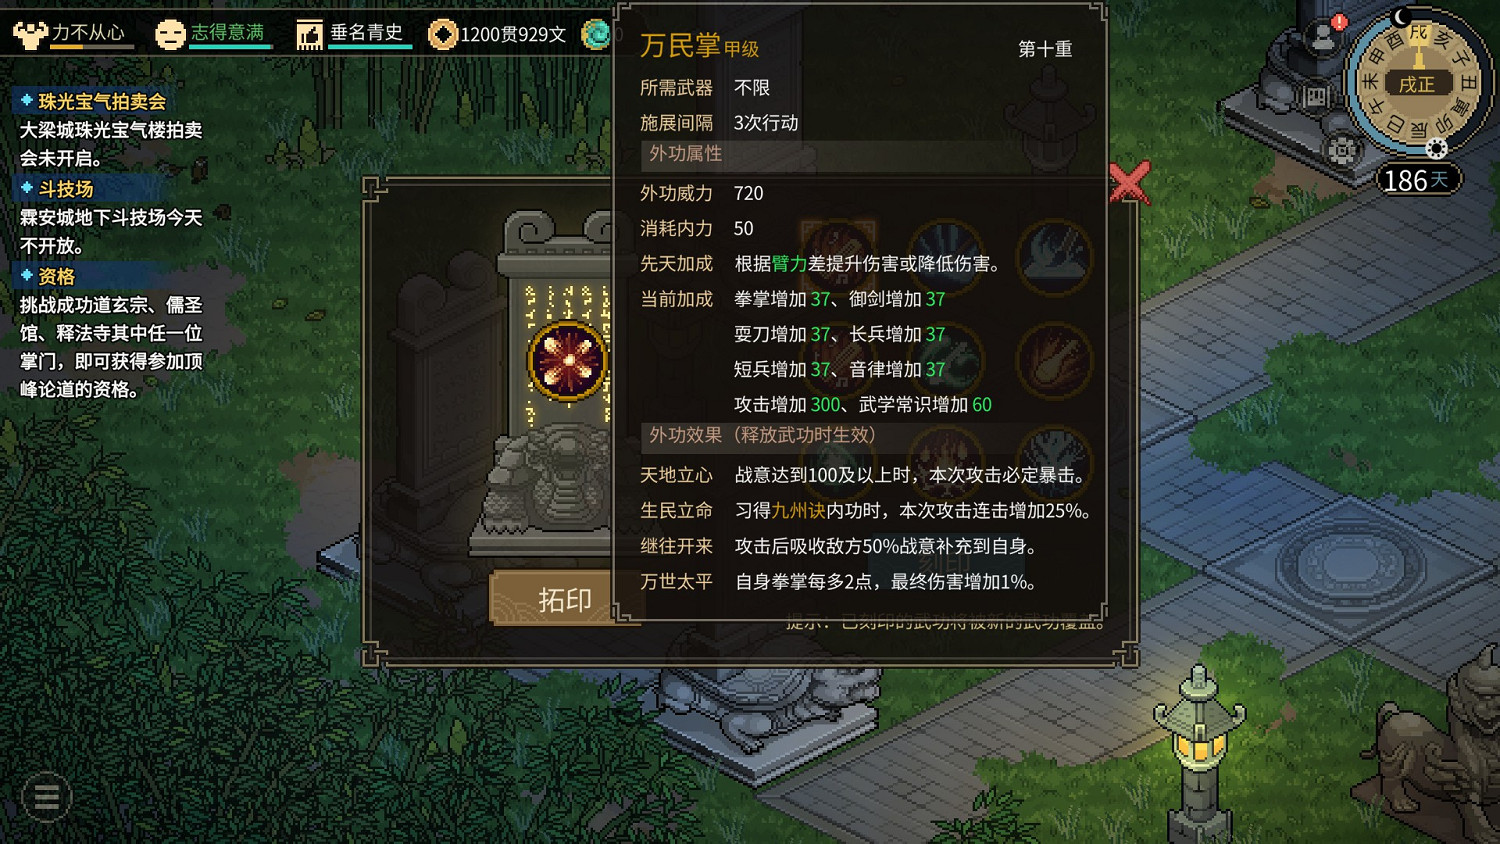Open the map icon beside the time dial
This screenshot has height=844, width=1500.
pos(1316,97)
